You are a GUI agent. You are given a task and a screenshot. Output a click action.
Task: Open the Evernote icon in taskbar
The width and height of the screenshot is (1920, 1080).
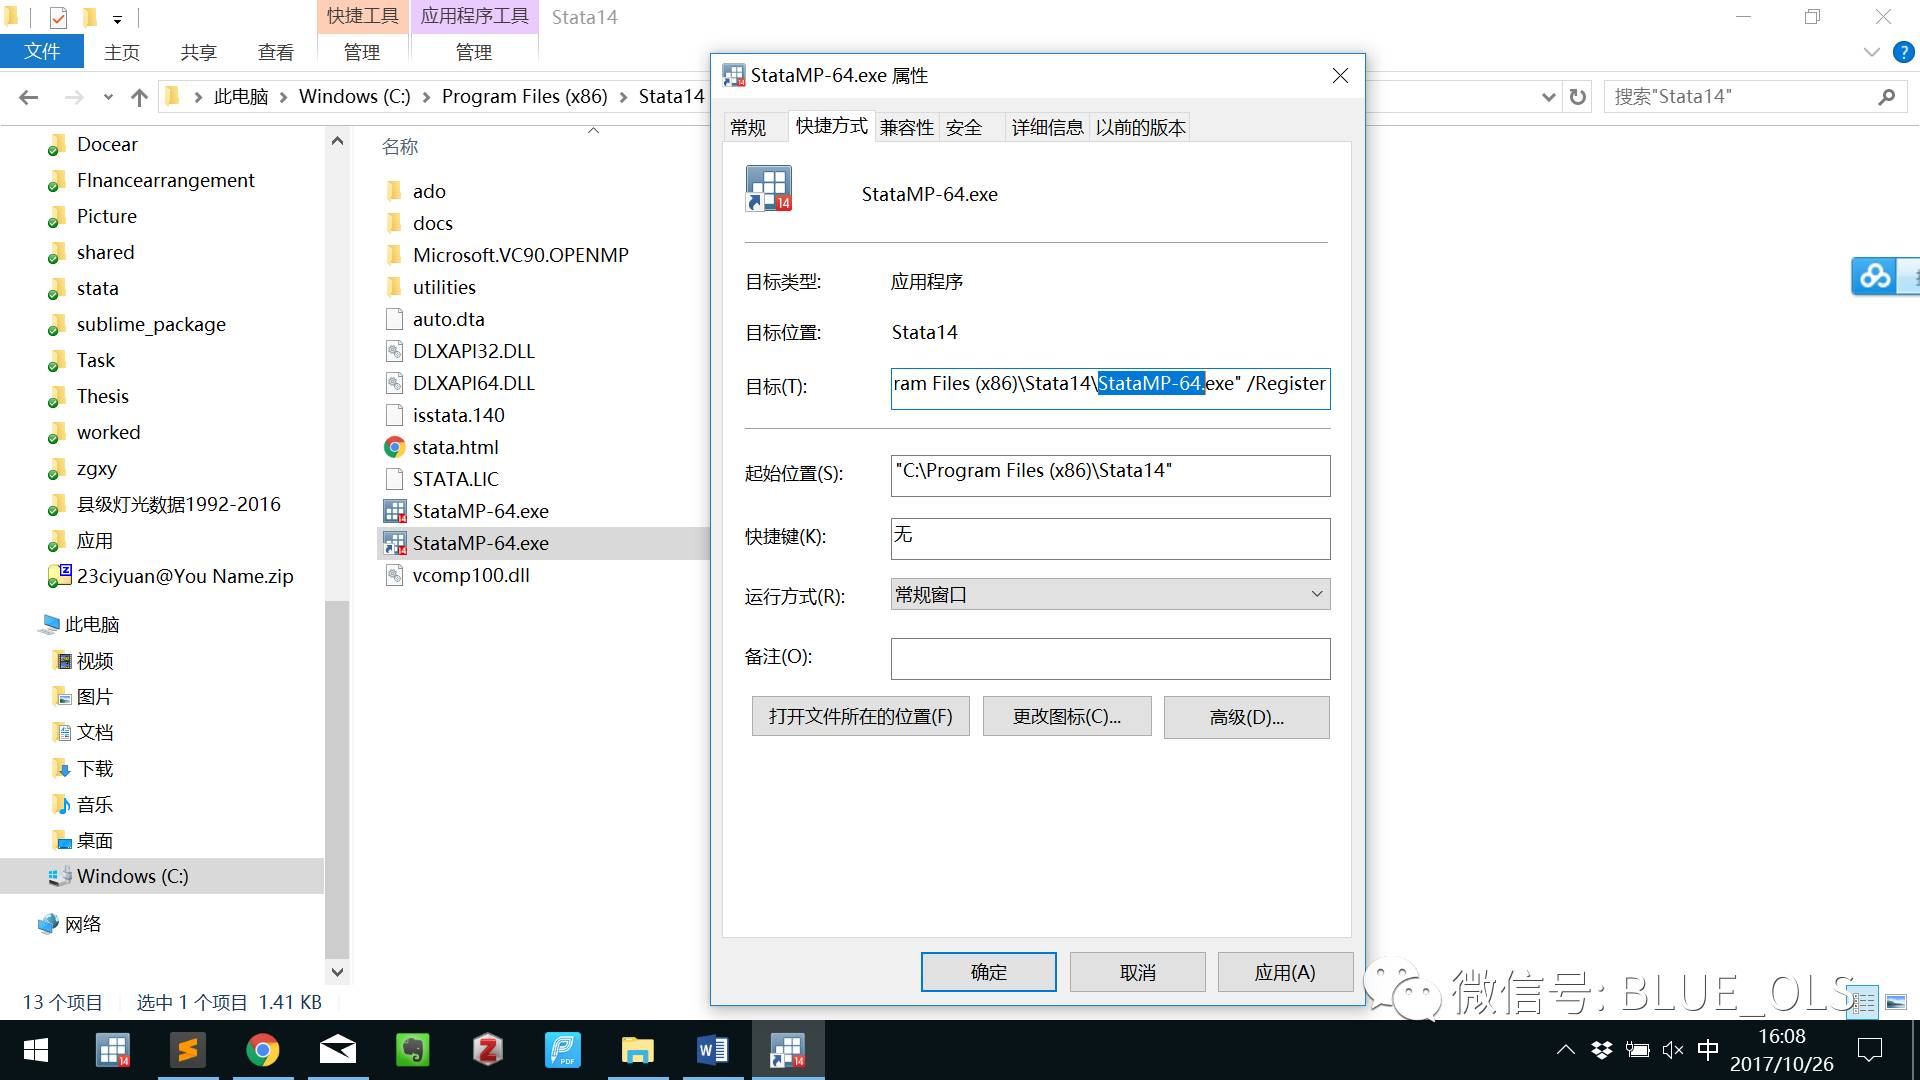pyautogui.click(x=414, y=1050)
